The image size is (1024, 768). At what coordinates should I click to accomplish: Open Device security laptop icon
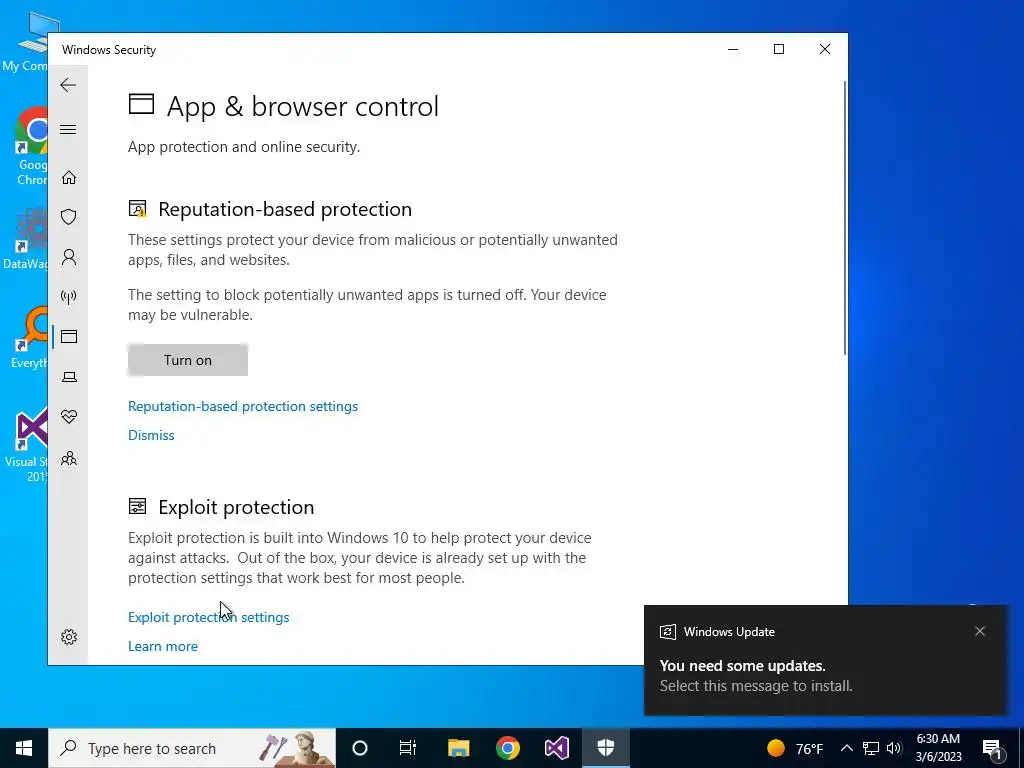[69, 377]
